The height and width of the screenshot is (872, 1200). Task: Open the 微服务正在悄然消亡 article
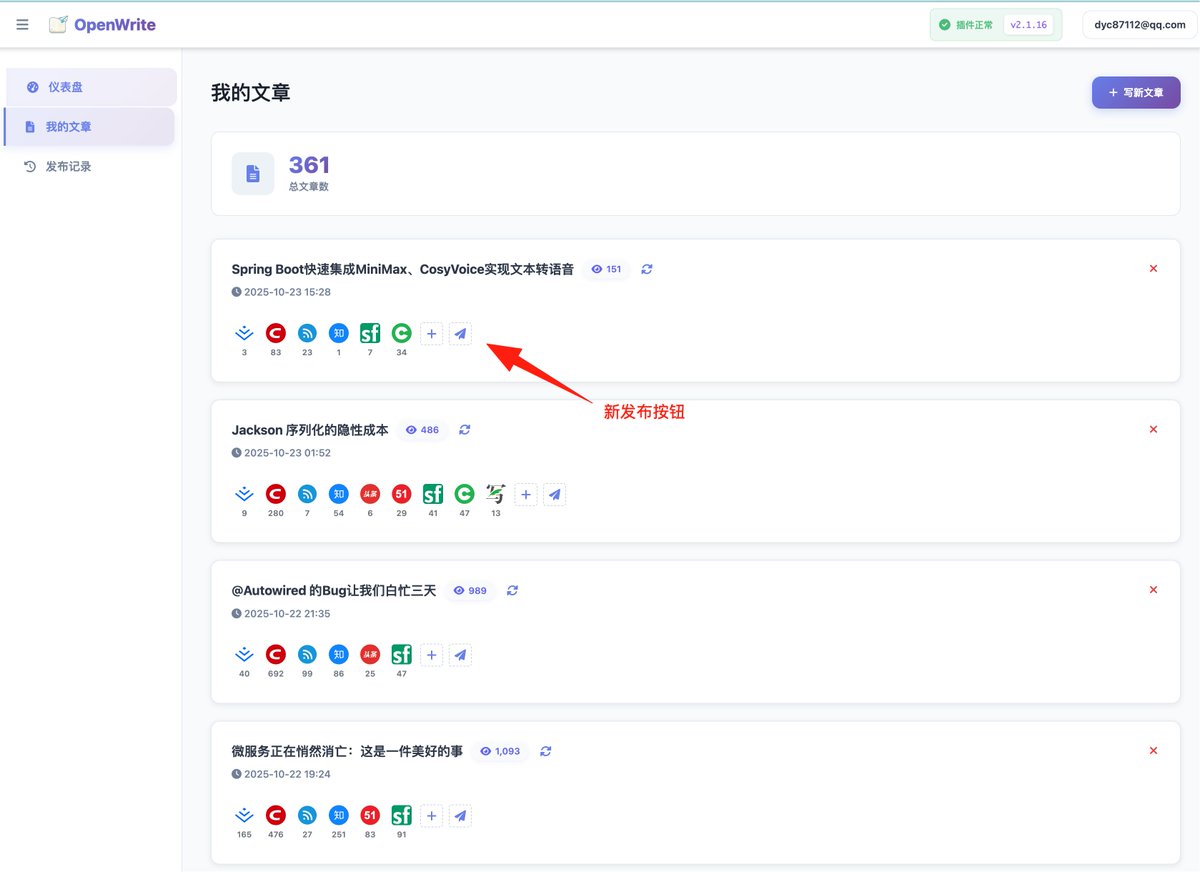coord(347,751)
